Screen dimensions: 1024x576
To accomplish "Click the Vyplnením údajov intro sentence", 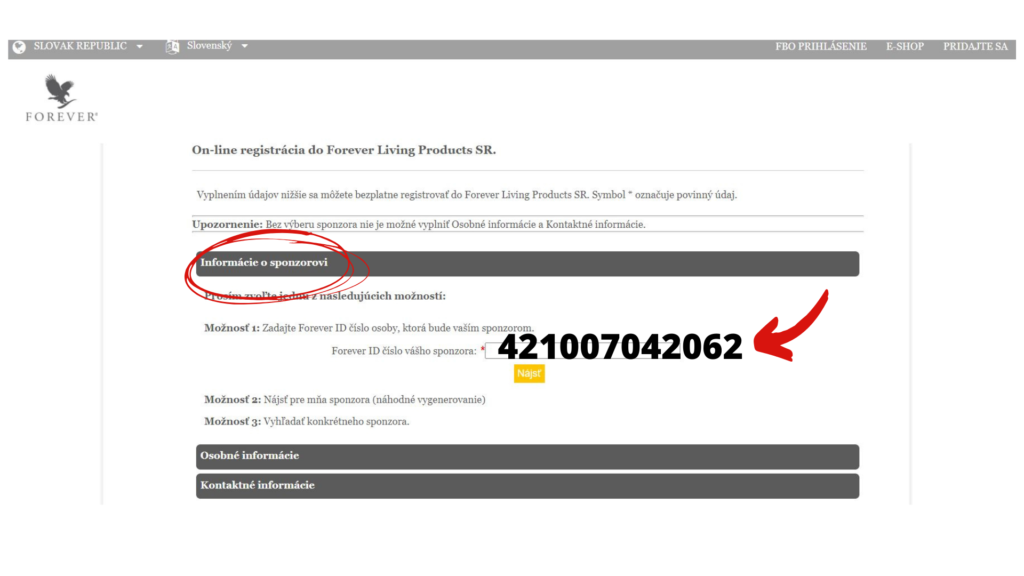I will (466, 195).
